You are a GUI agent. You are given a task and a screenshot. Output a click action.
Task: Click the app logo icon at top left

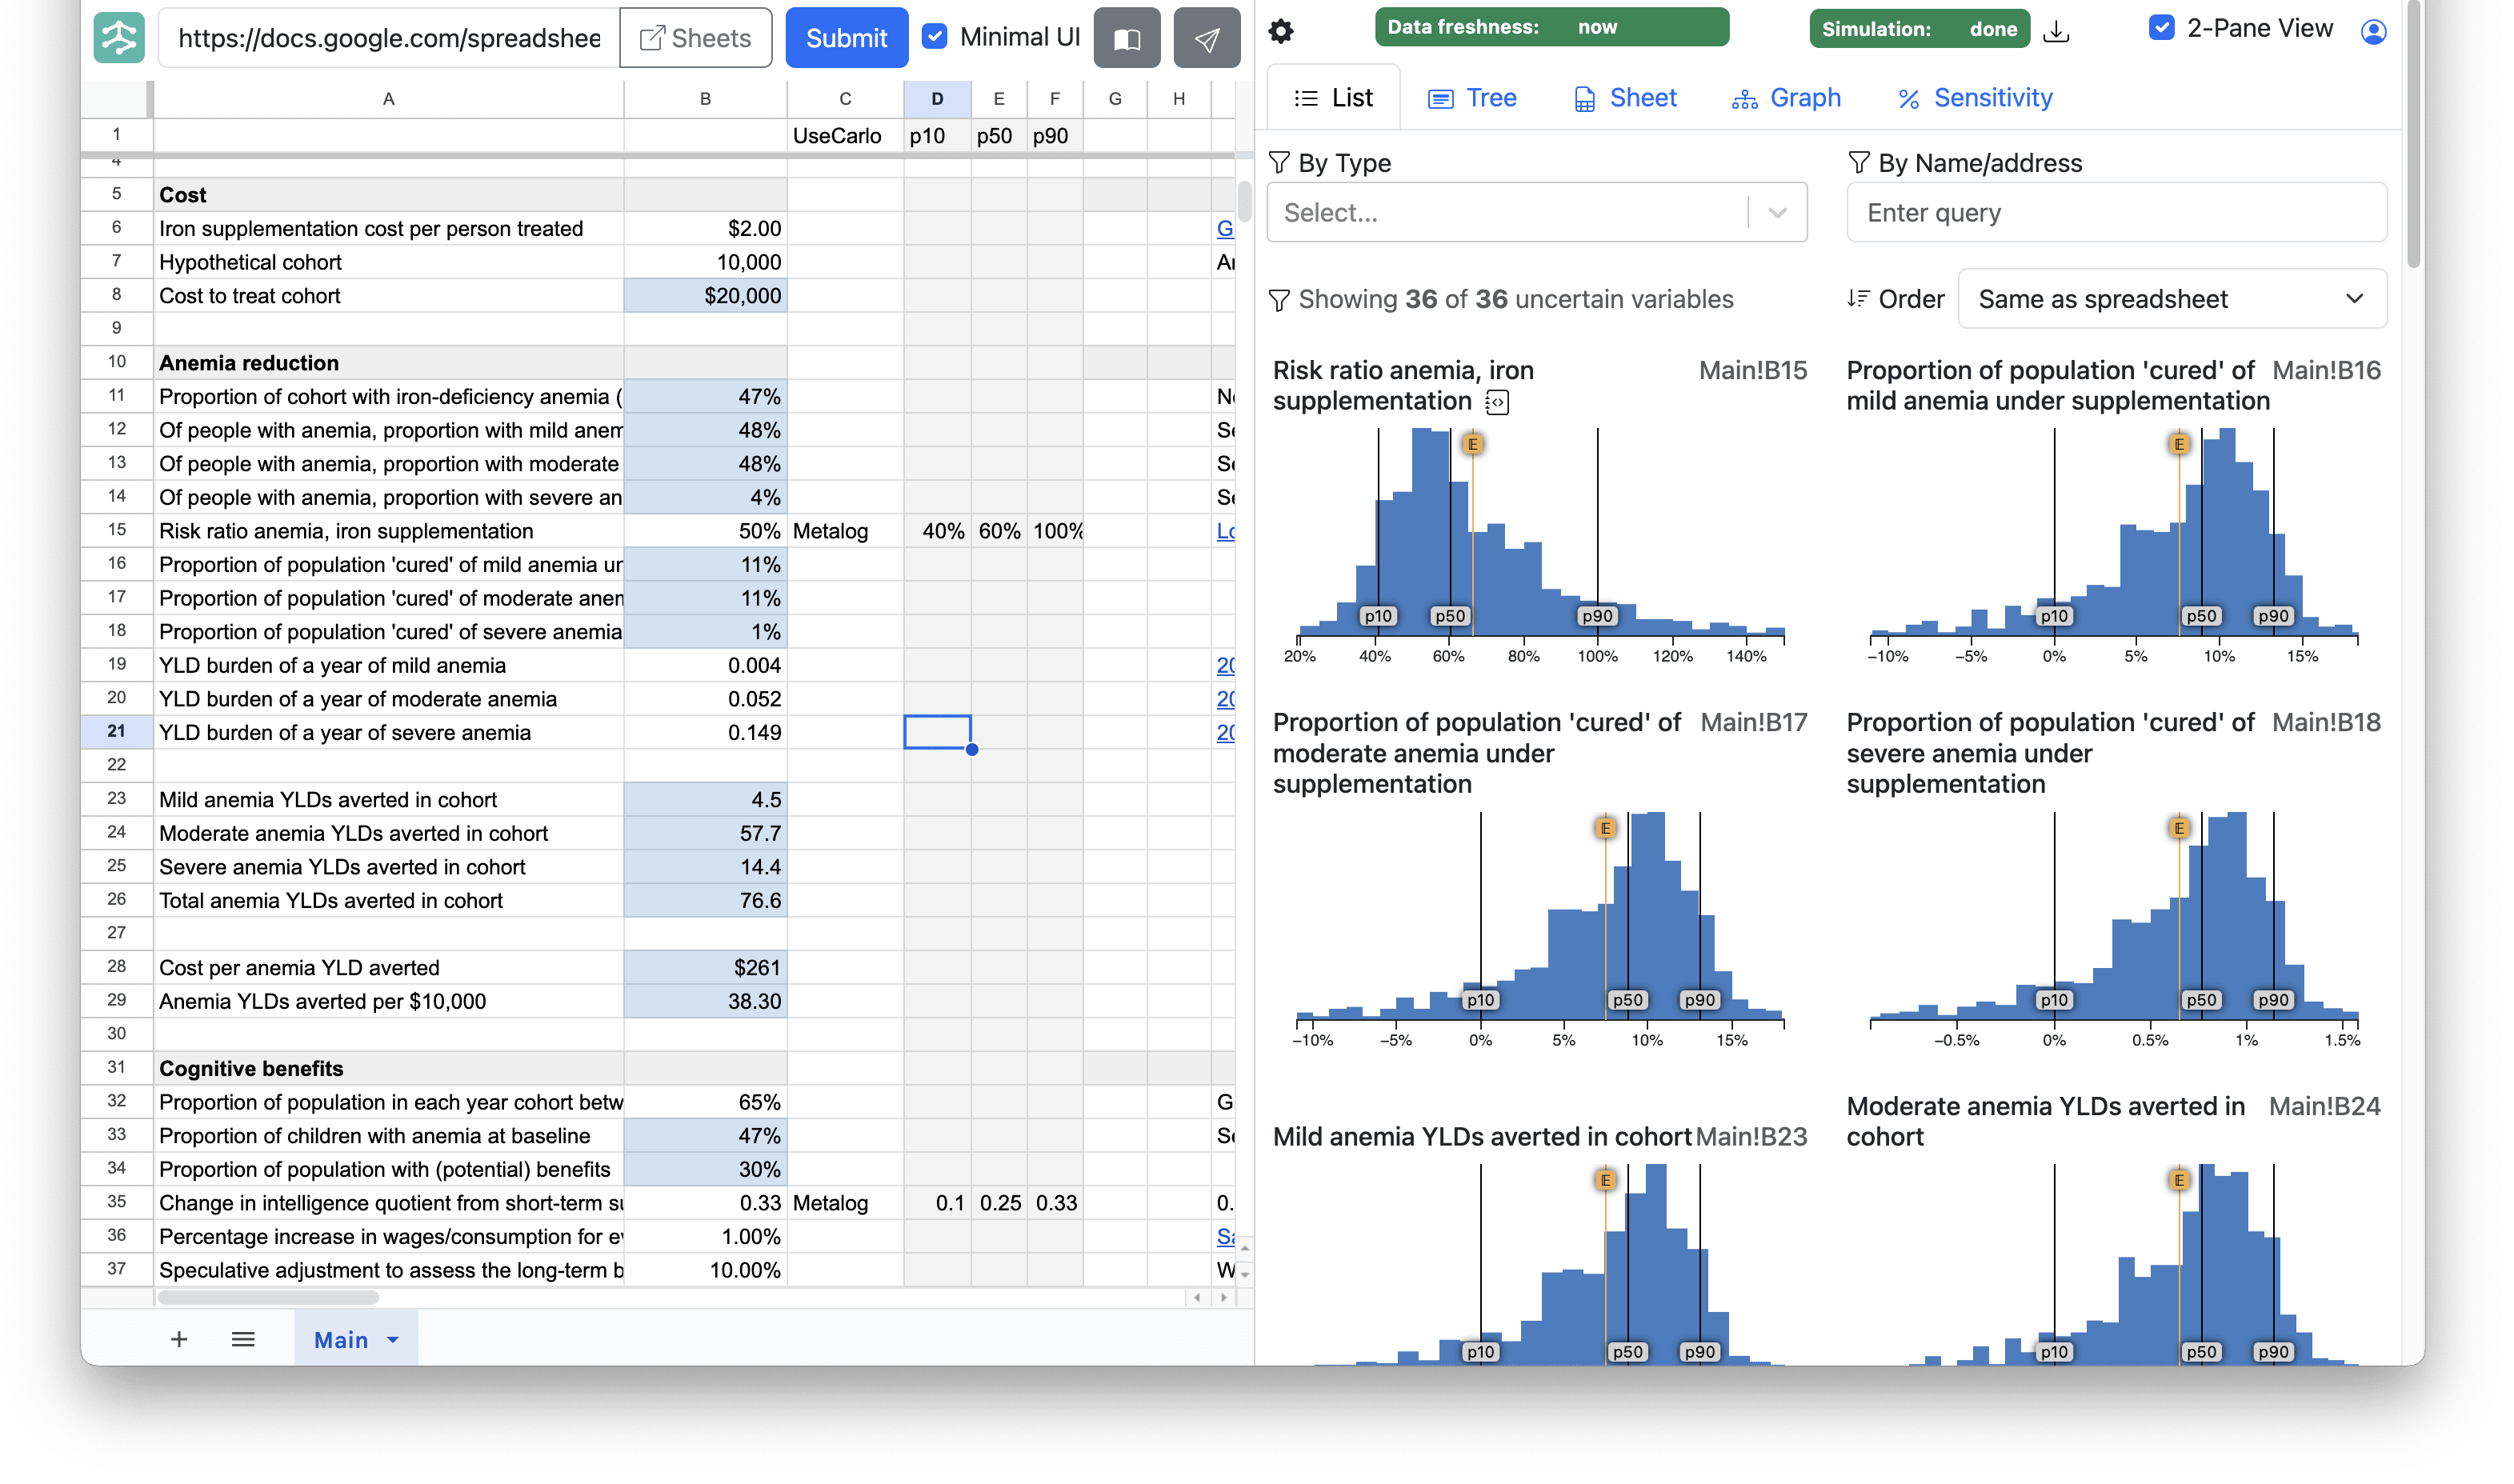[x=119, y=38]
